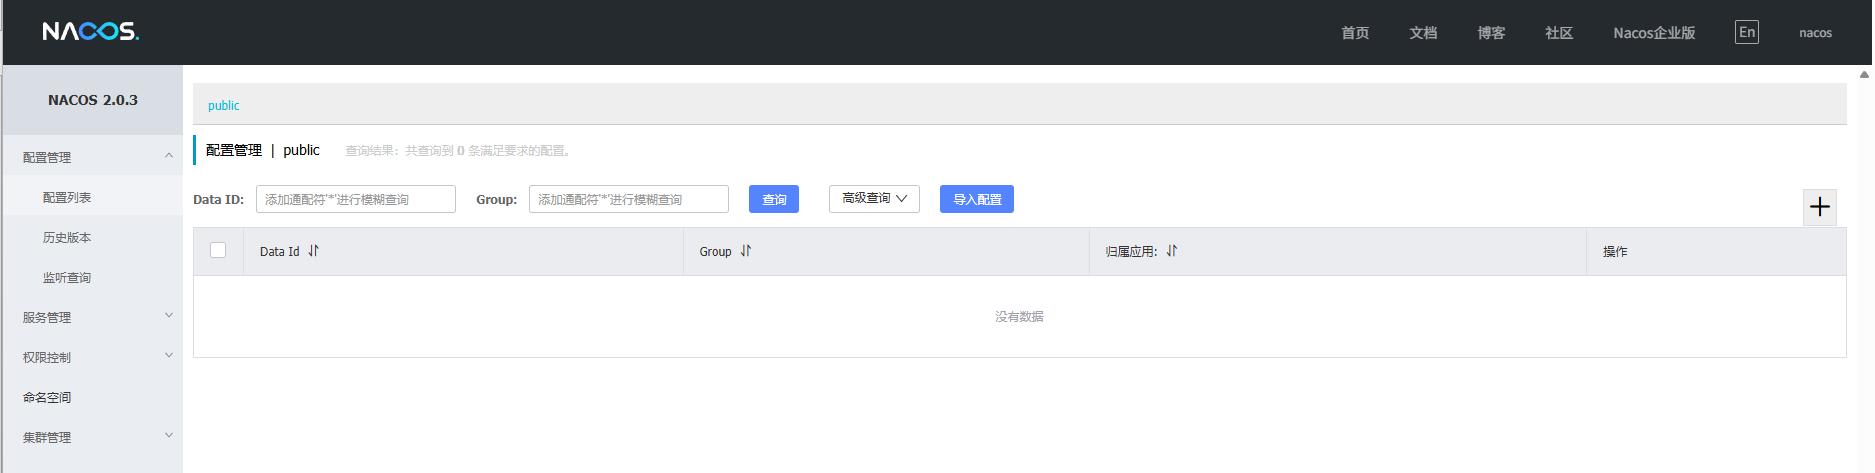Open Nacos企业版 link
Screen dimensions: 1875x473
click(x=1654, y=33)
